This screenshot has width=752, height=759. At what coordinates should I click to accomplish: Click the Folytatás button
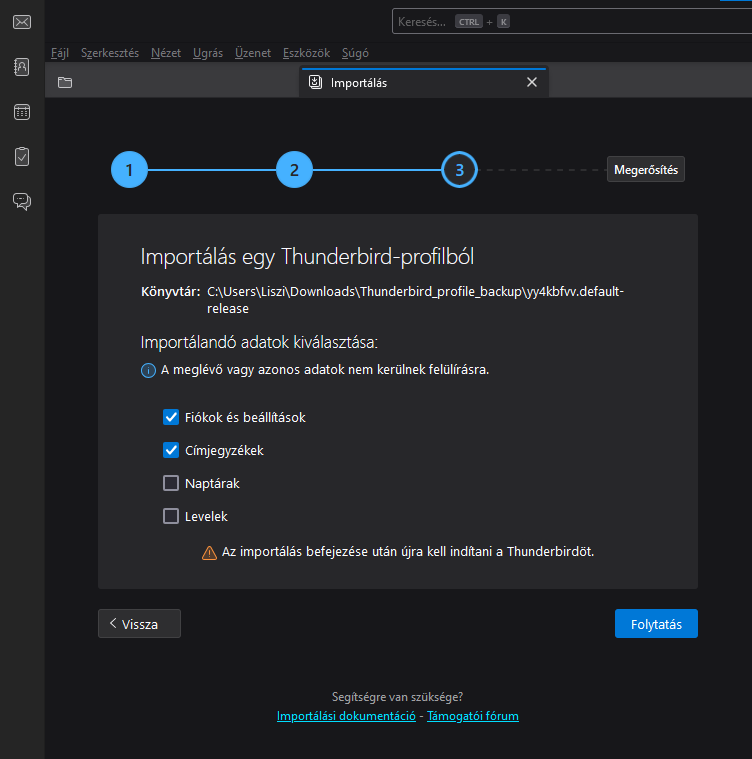click(x=656, y=623)
